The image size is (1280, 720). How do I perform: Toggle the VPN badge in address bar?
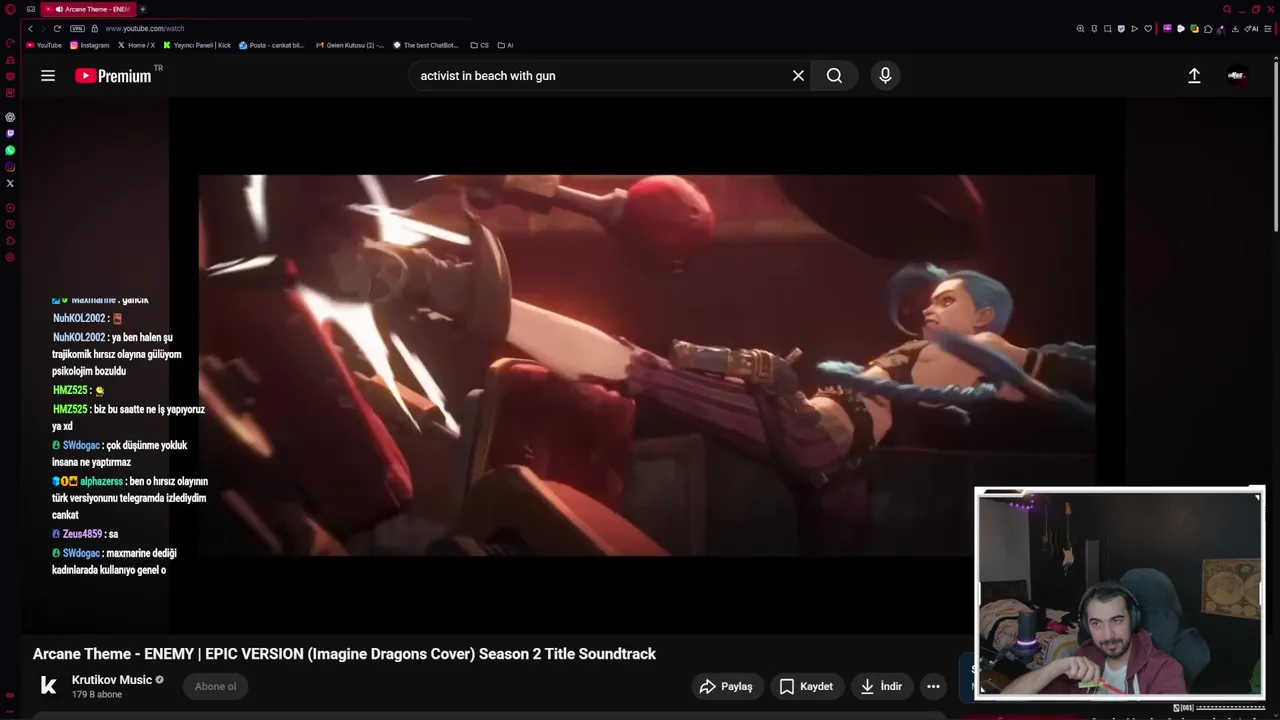coord(77,28)
